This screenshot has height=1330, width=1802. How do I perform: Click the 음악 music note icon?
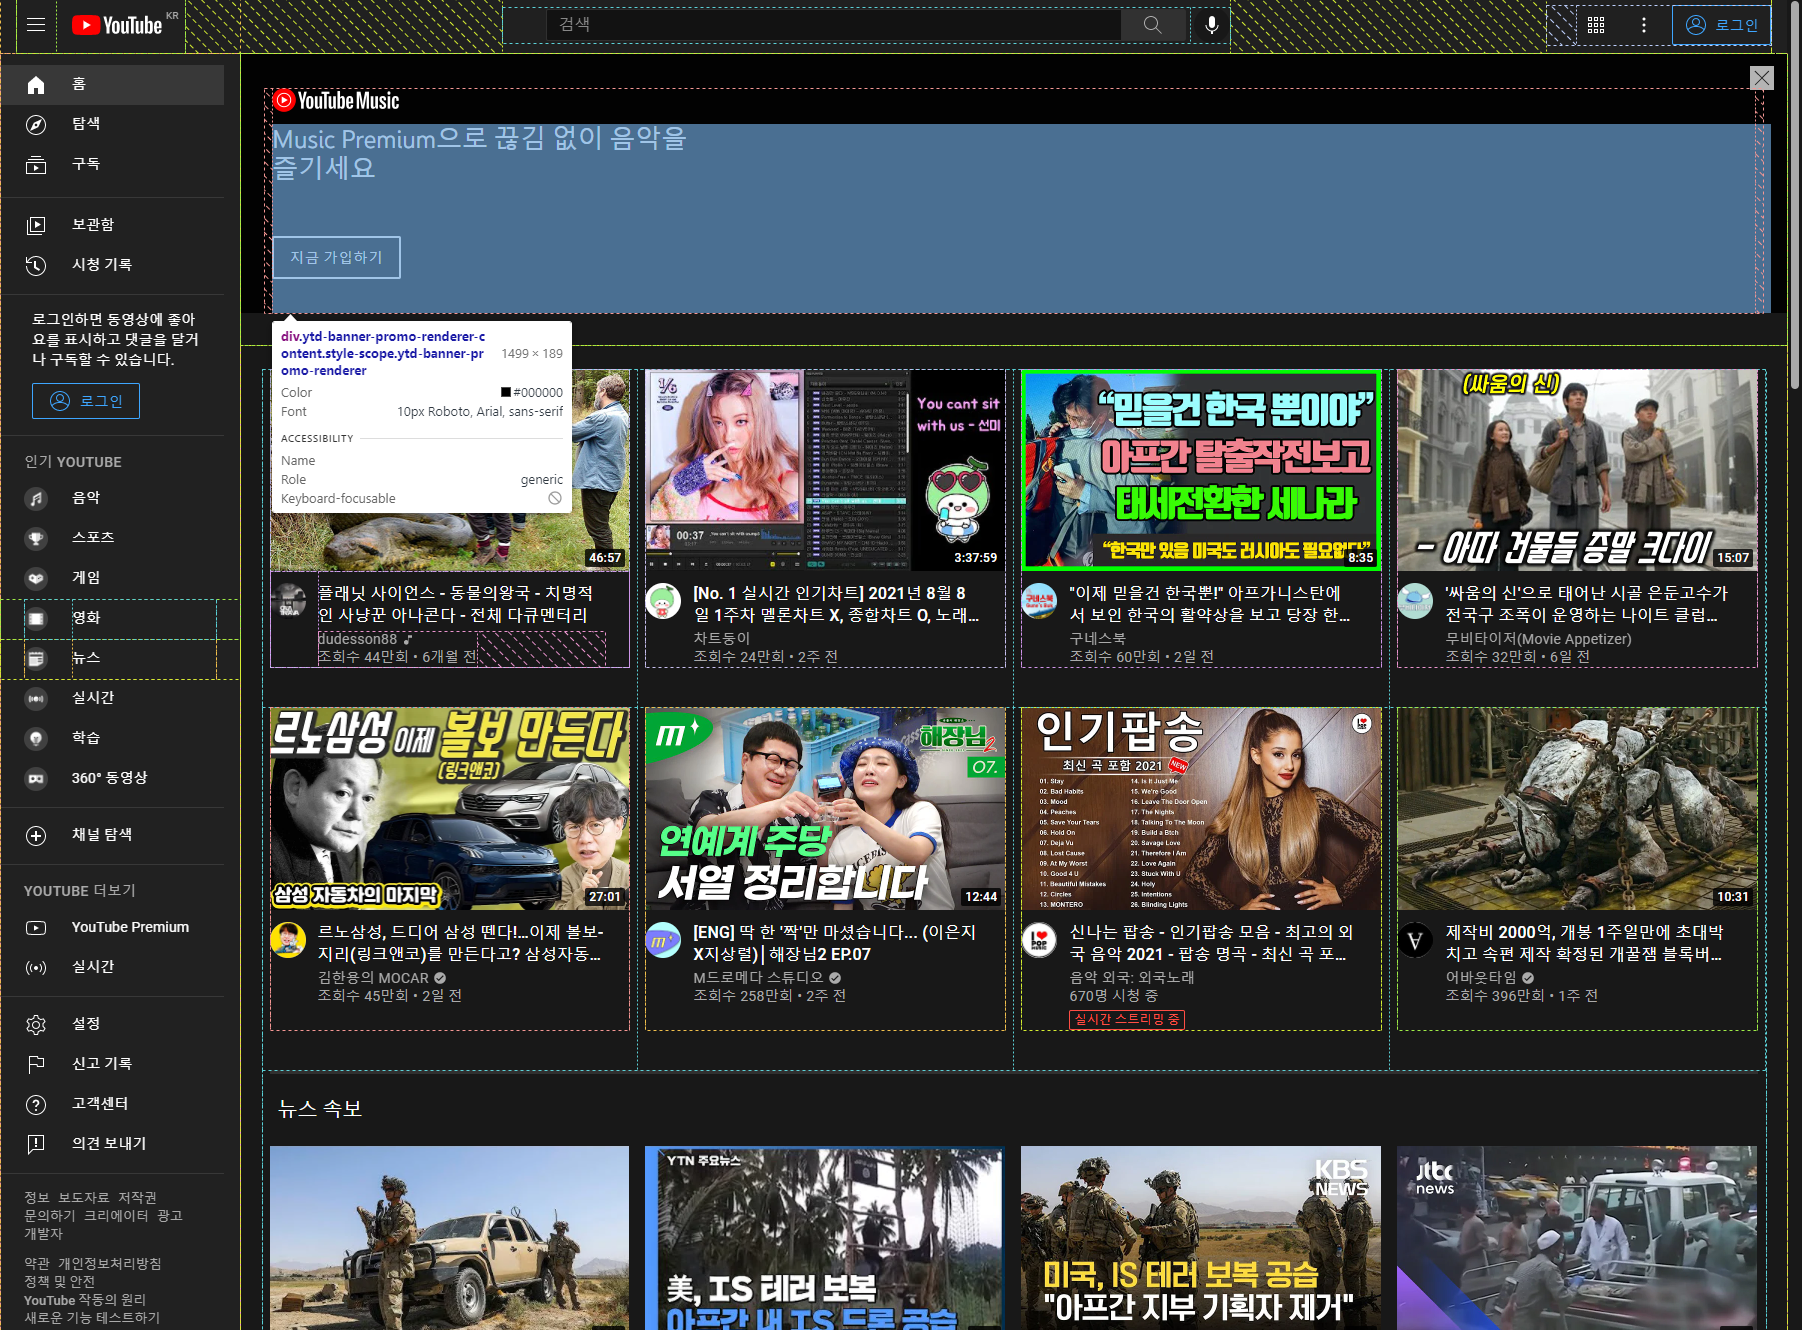tap(36, 498)
